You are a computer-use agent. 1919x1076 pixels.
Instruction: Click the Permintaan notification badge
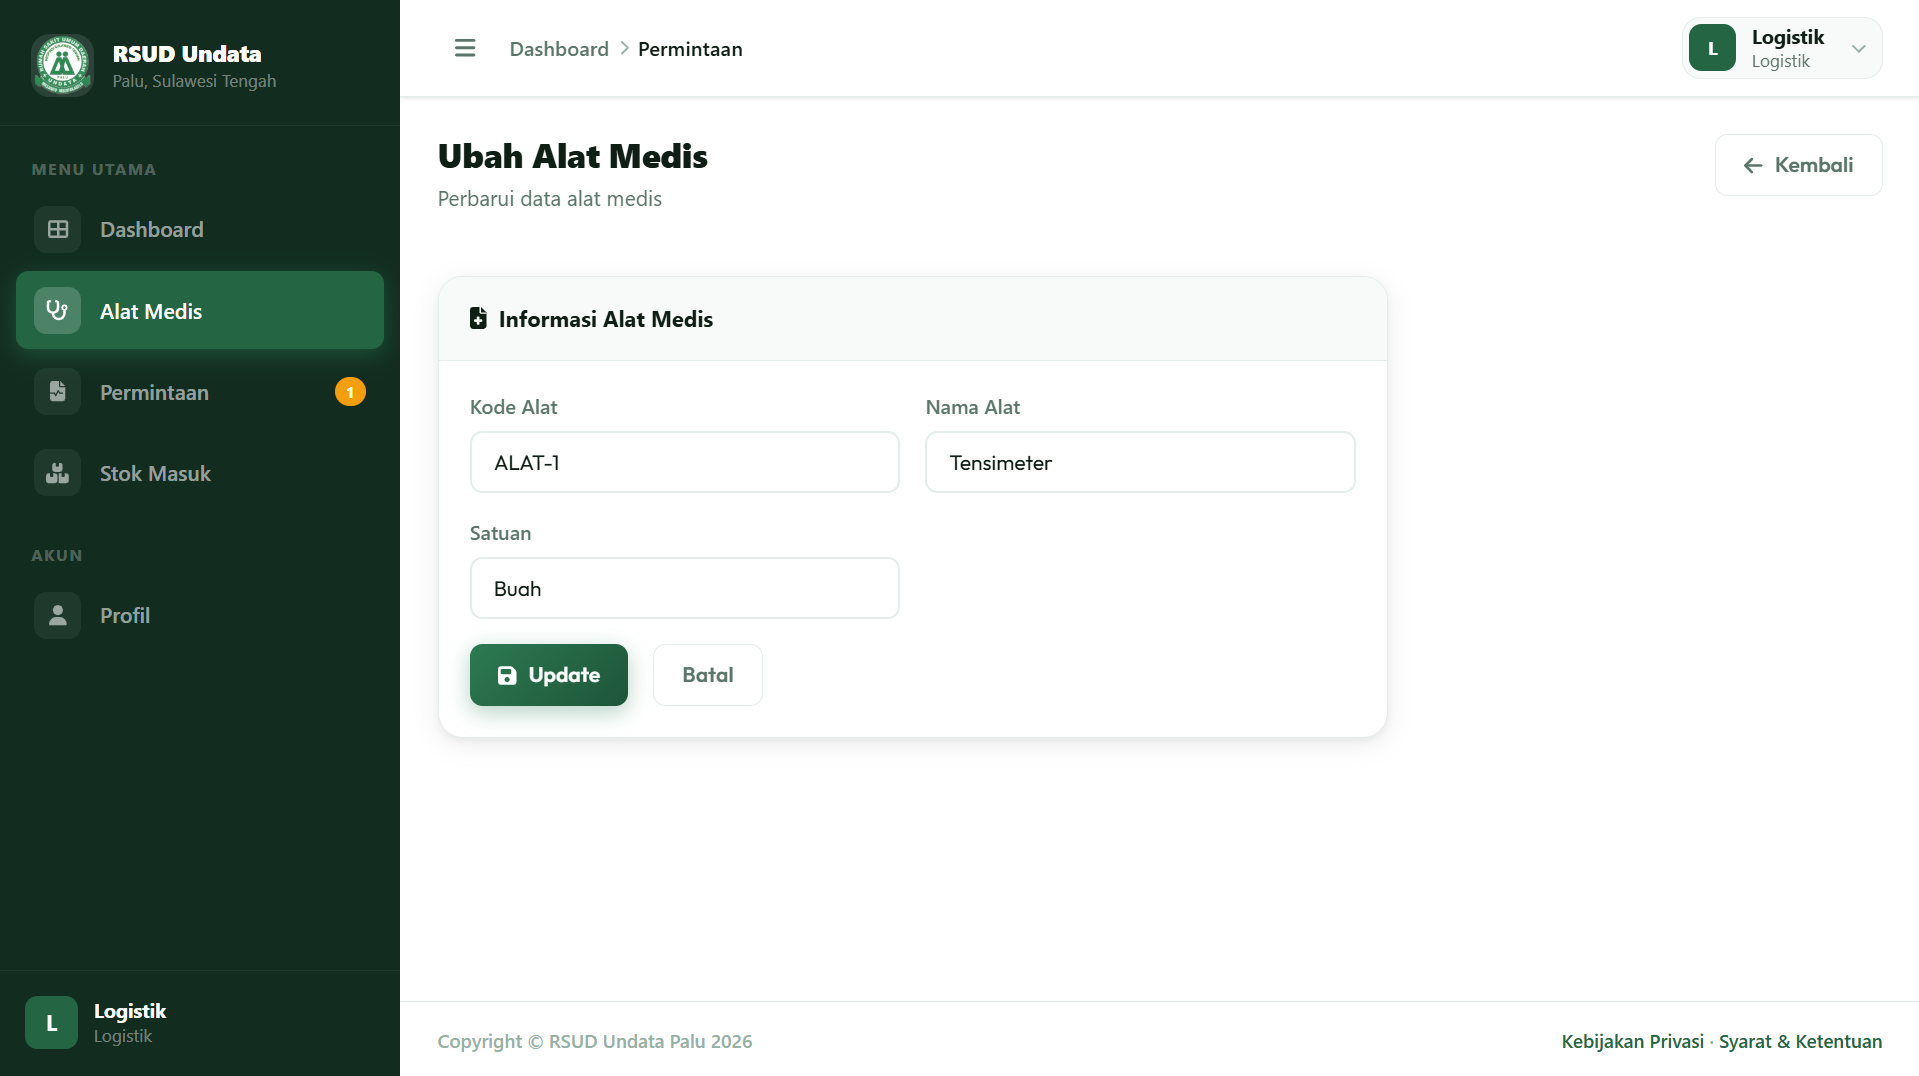[x=350, y=392]
